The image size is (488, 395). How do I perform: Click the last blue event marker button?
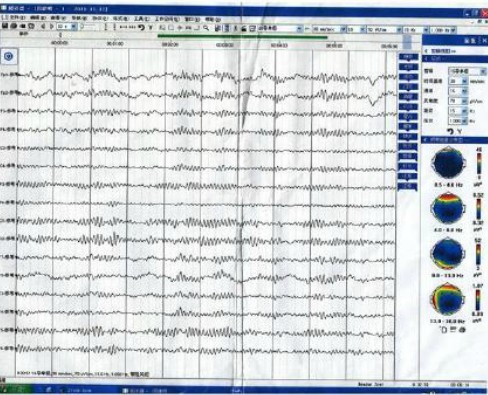[x=408, y=186]
